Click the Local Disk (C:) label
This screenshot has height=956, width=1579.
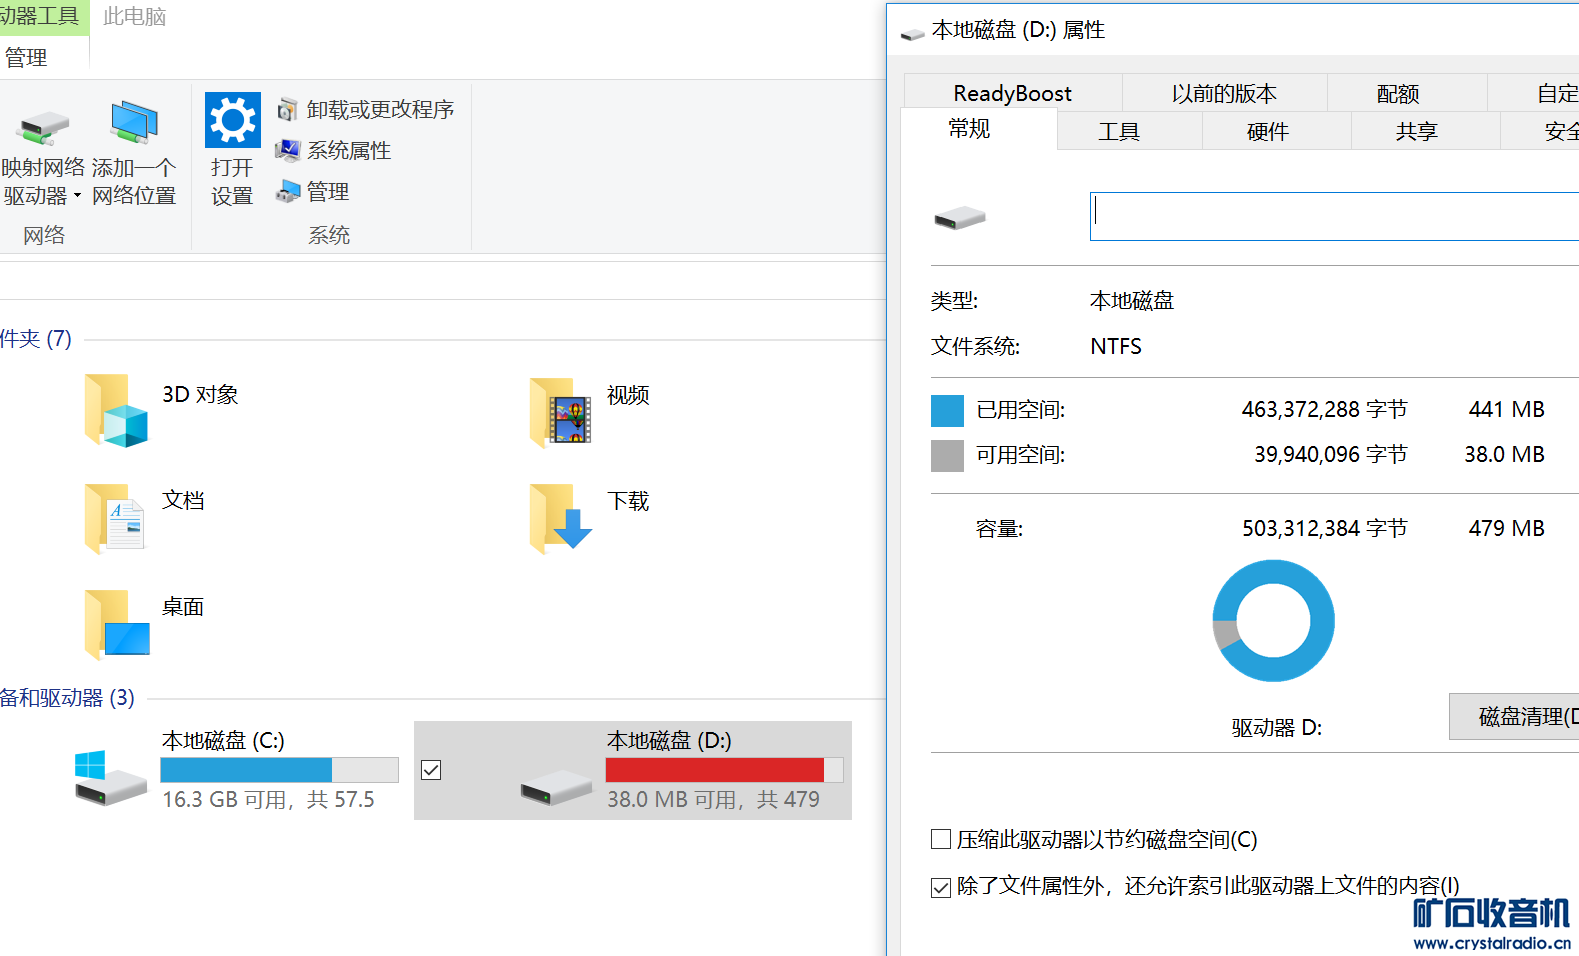click(223, 740)
